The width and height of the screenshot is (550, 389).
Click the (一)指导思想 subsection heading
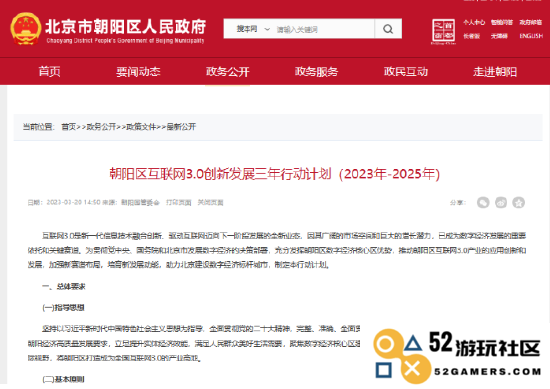click(63, 308)
